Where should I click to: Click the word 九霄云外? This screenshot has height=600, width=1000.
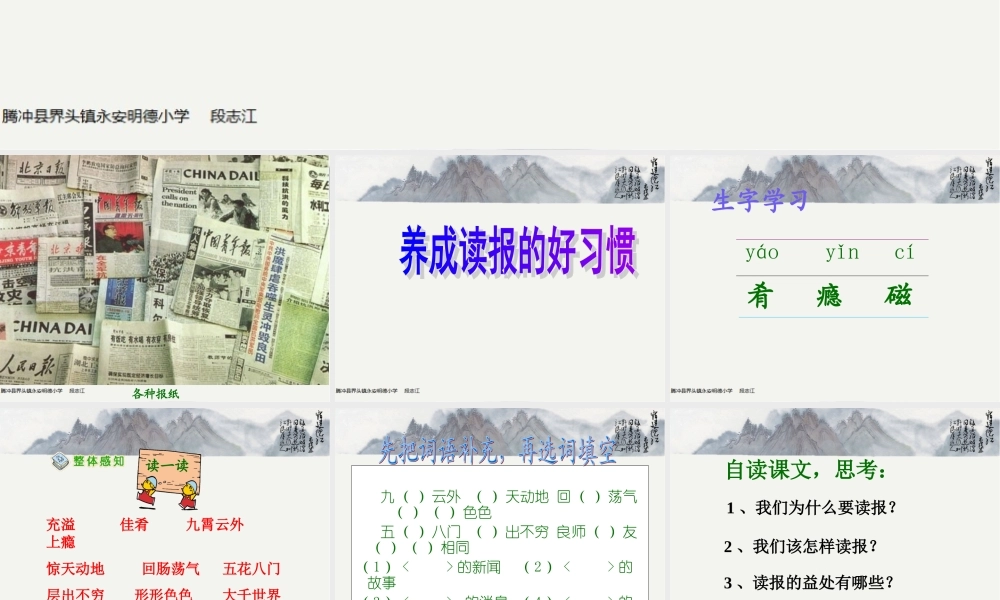pos(215,525)
